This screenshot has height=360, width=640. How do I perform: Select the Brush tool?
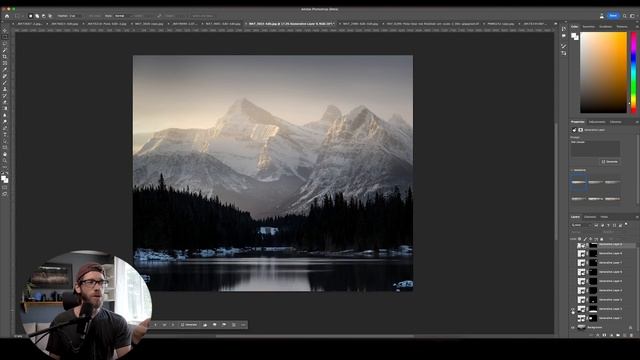5,82
